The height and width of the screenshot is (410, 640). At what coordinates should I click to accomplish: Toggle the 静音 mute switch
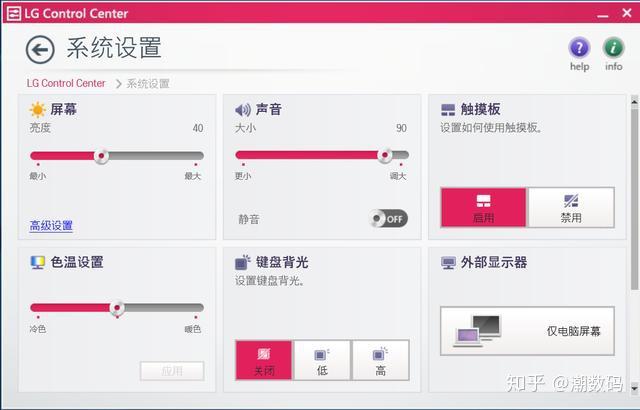tap(388, 219)
